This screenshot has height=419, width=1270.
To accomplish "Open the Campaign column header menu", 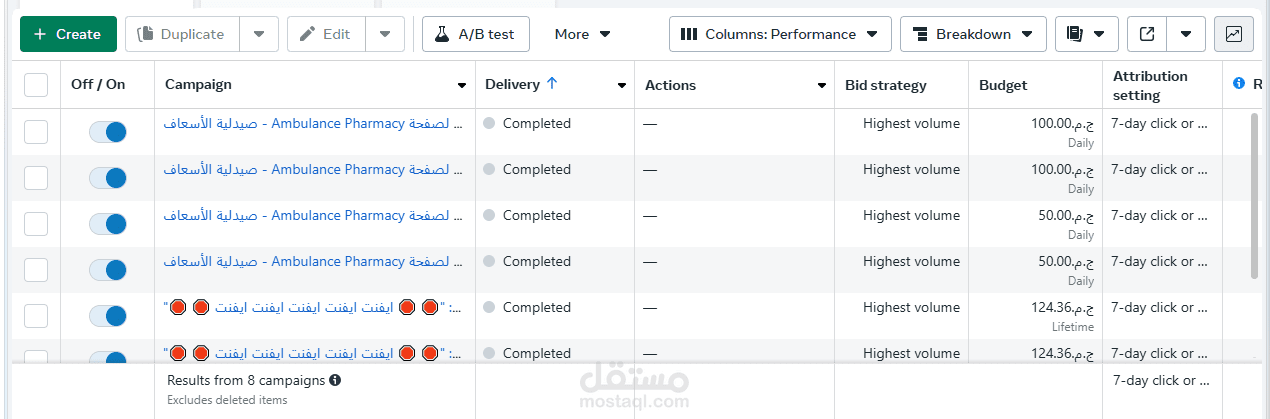I will coord(461,85).
